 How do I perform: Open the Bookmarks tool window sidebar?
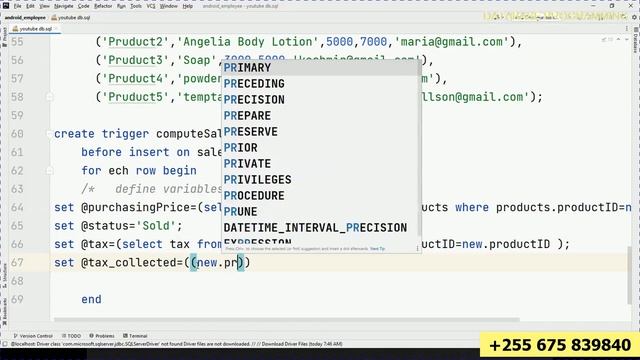pyautogui.click(x=4, y=312)
